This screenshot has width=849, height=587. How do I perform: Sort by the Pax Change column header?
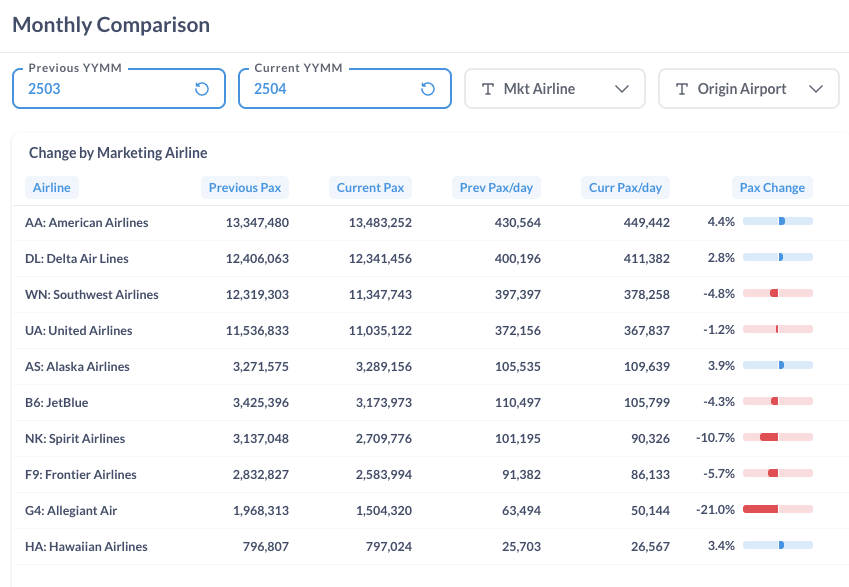772,187
